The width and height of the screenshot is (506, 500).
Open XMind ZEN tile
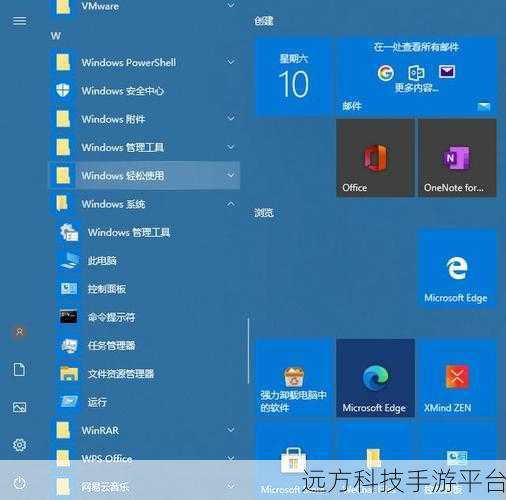457,378
